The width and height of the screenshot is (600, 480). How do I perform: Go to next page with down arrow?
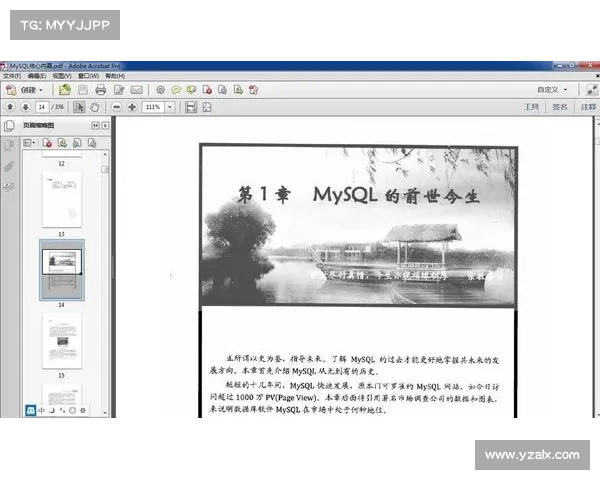[x=25, y=107]
